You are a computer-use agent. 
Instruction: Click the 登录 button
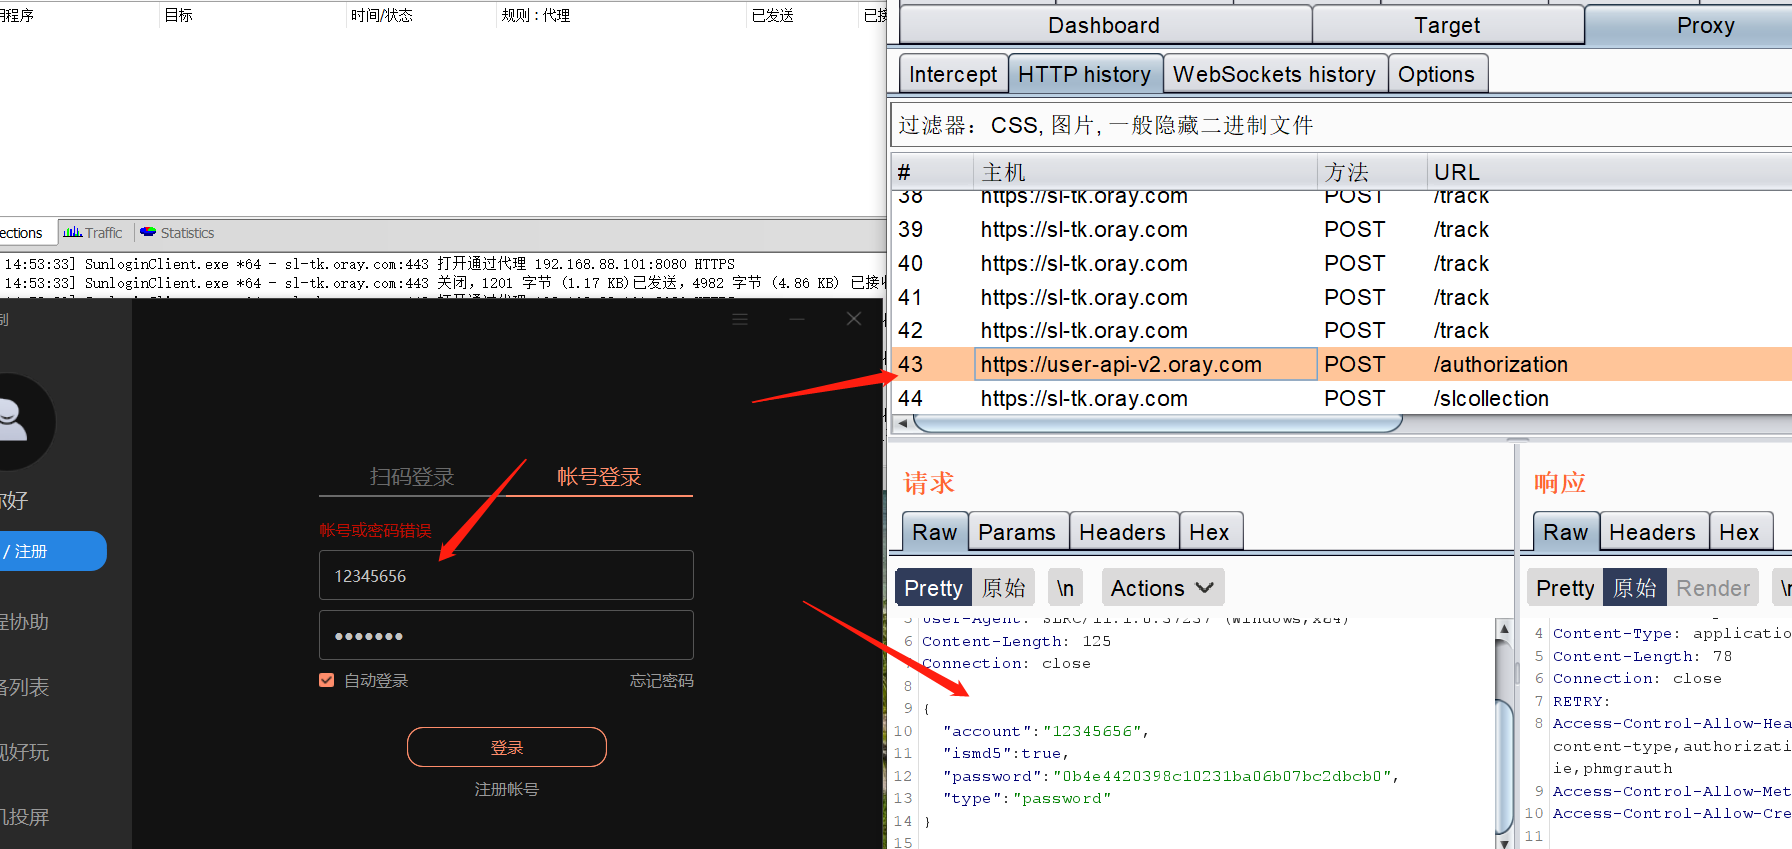tap(506, 747)
